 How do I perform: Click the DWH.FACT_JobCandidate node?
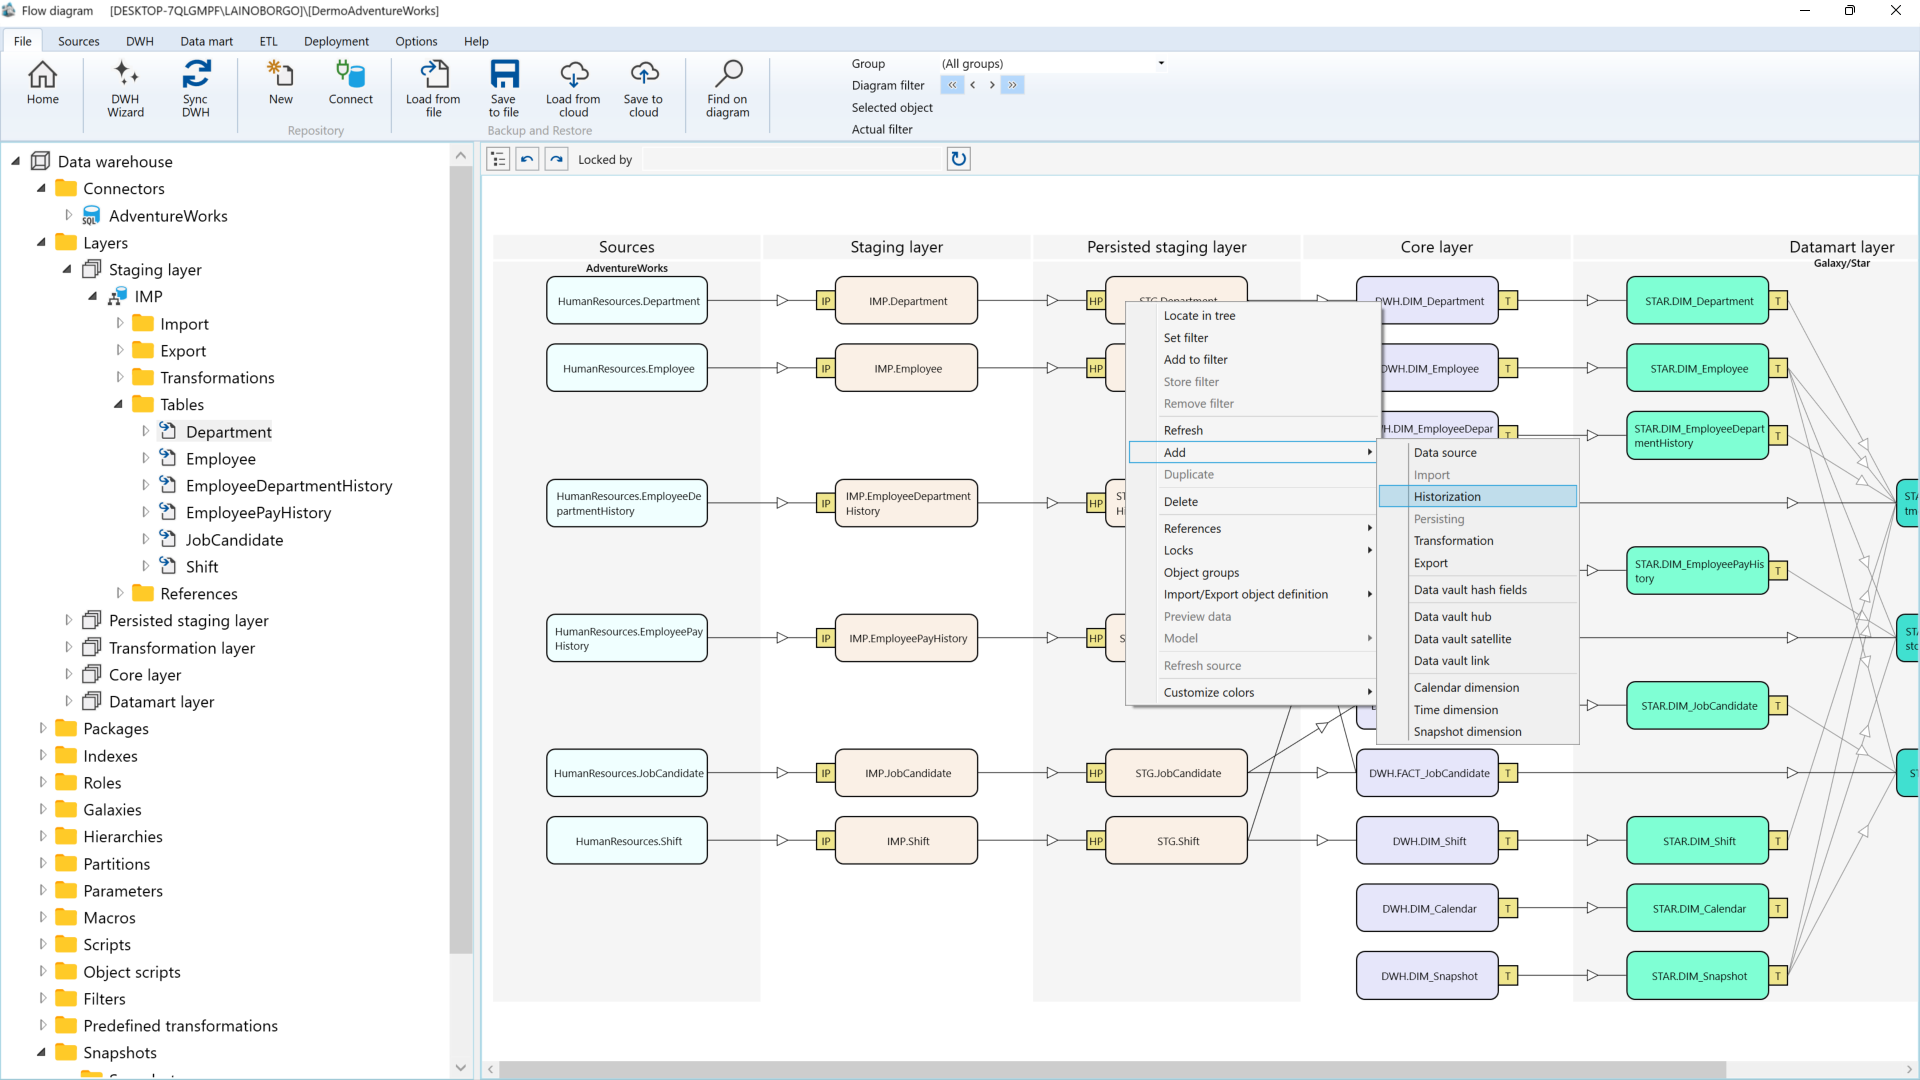tap(1428, 773)
